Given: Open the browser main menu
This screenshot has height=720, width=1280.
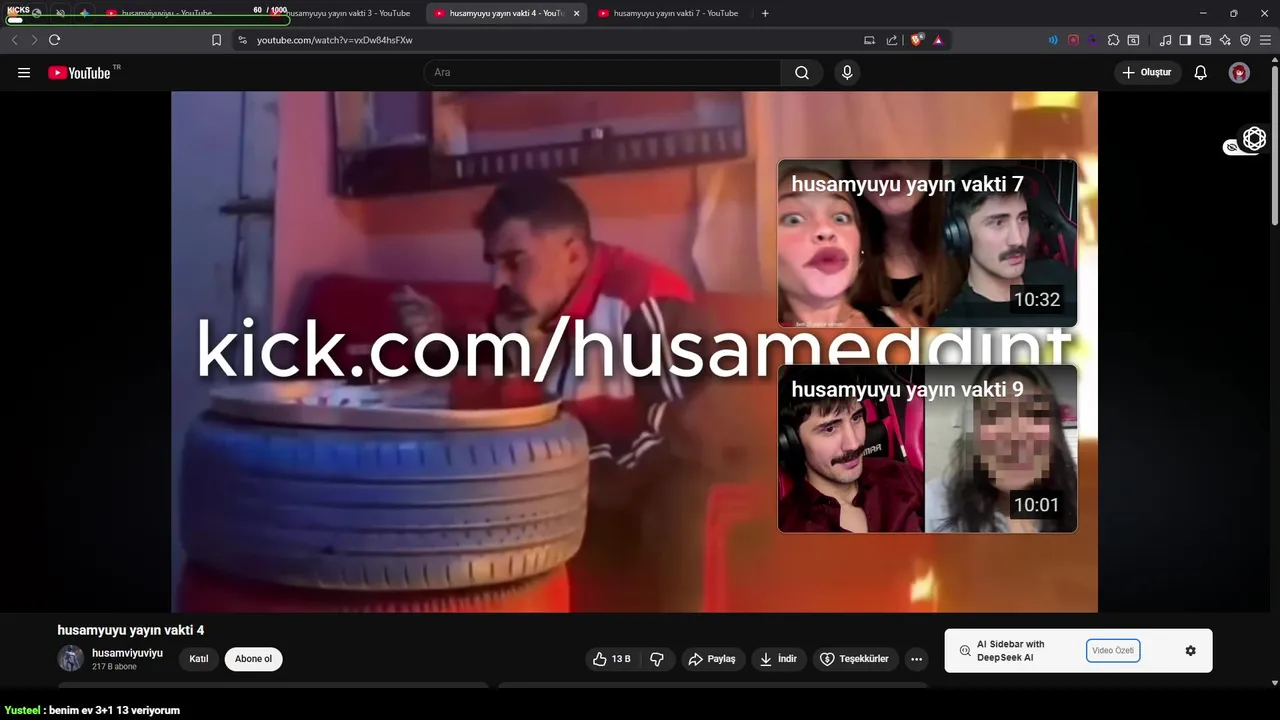Looking at the screenshot, I should 1265,40.
